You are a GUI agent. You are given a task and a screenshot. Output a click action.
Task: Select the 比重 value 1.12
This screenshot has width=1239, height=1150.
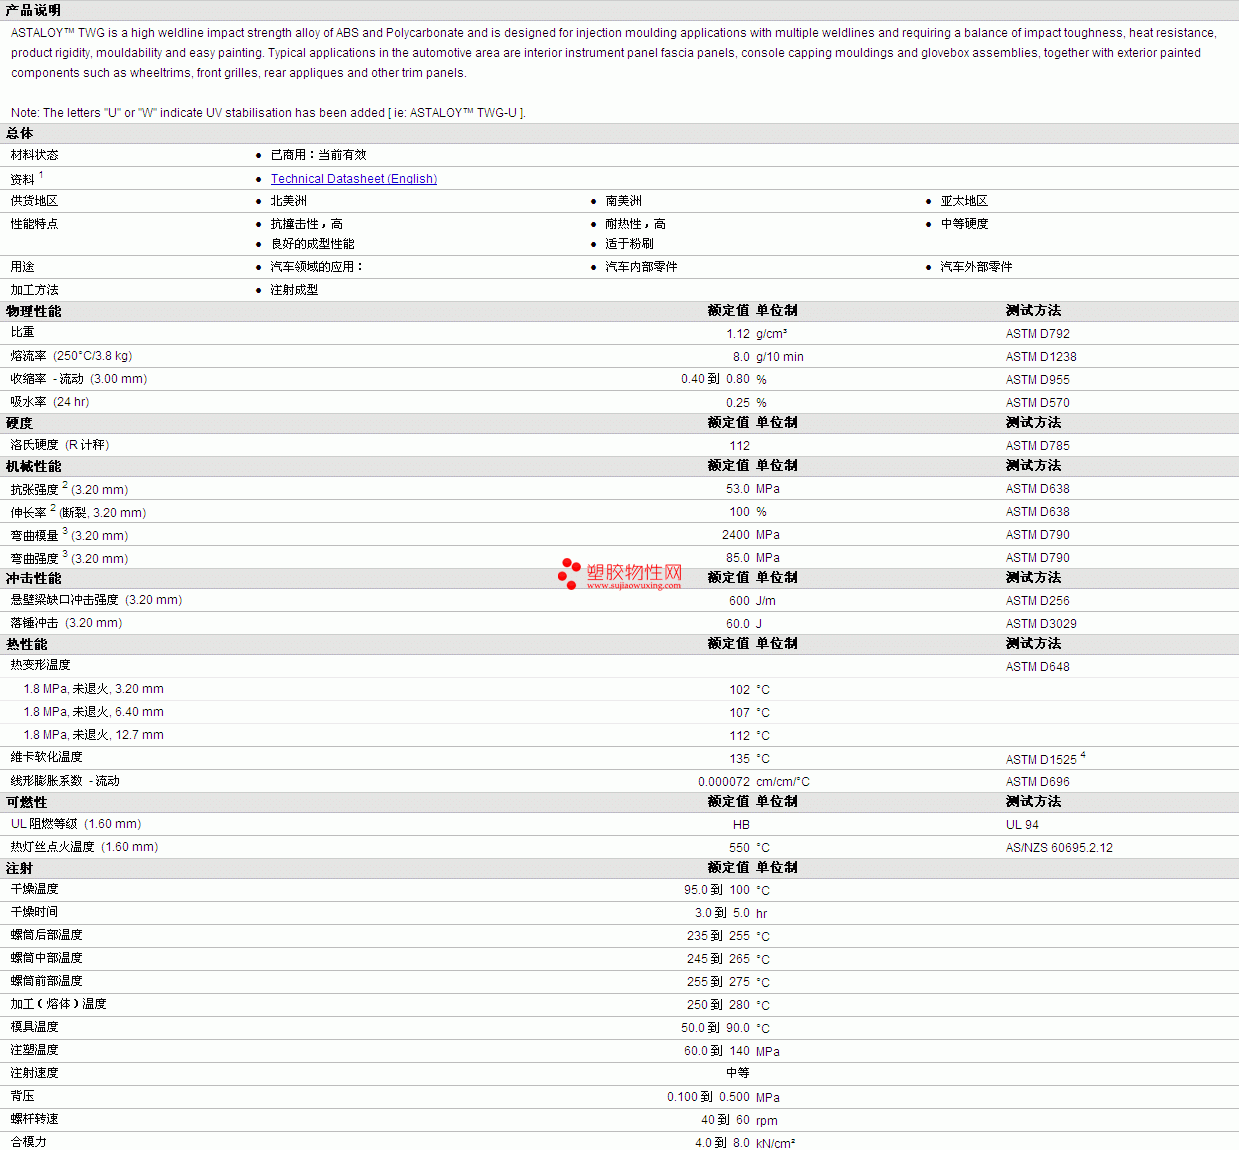(x=738, y=334)
